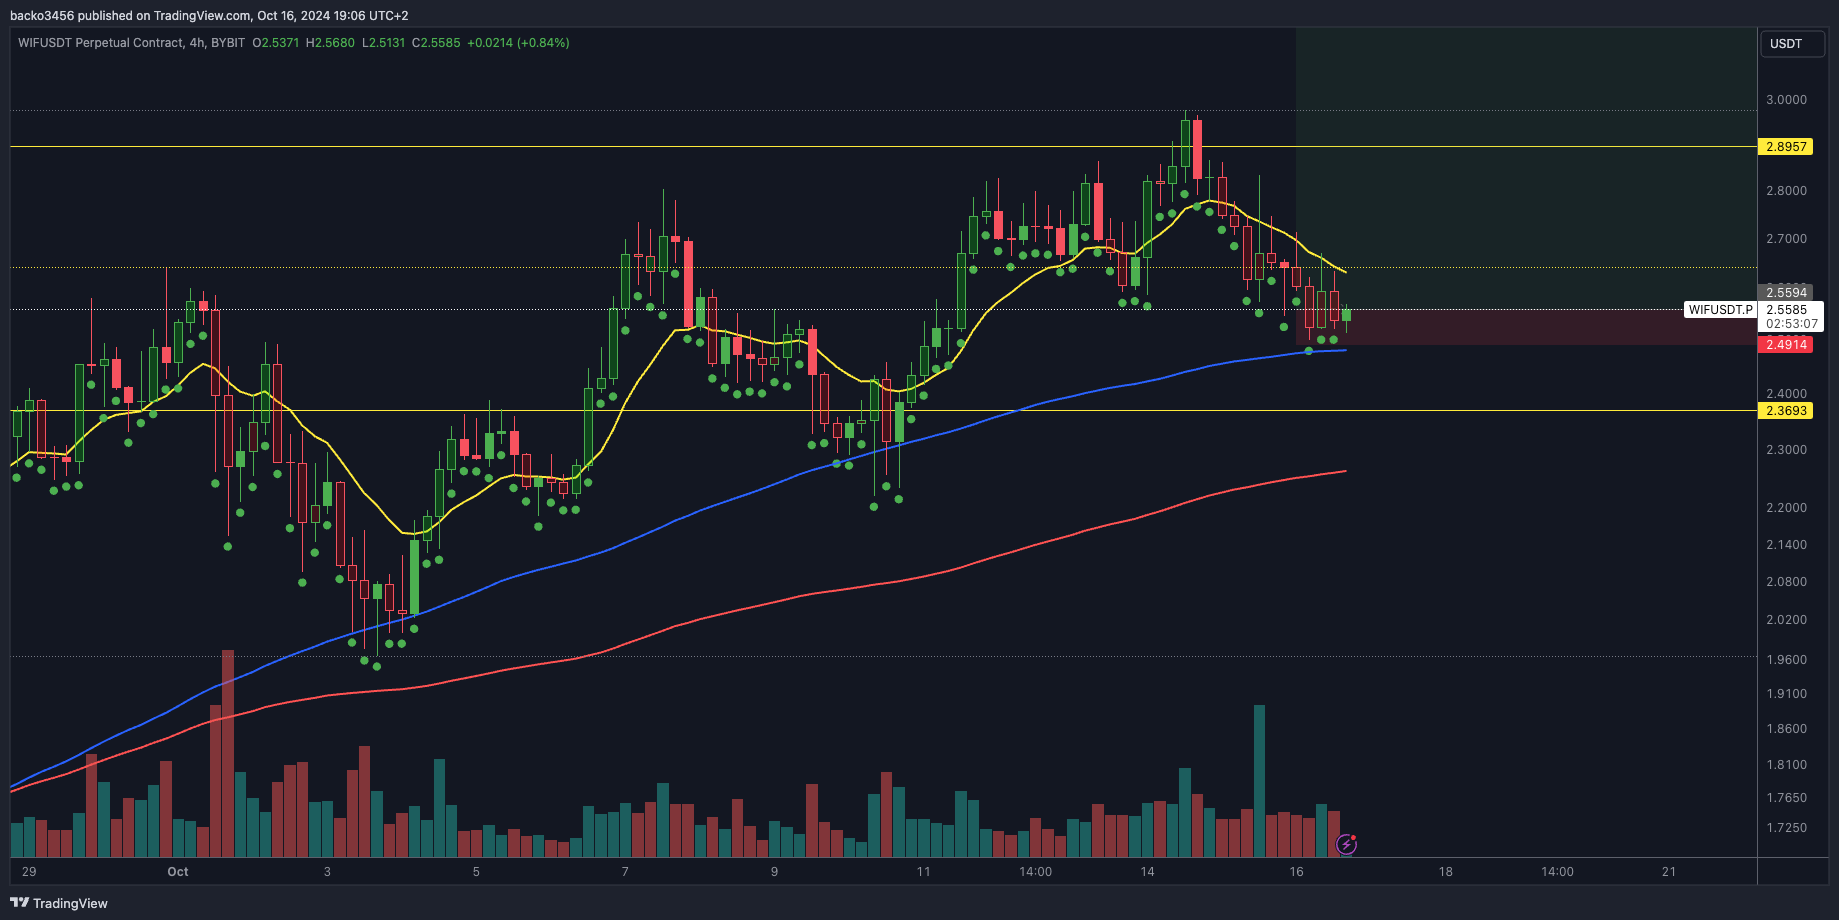Viewport: 1839px width, 920px height.
Task: Click the 3.0000 price axis tick
Action: coord(1786,100)
